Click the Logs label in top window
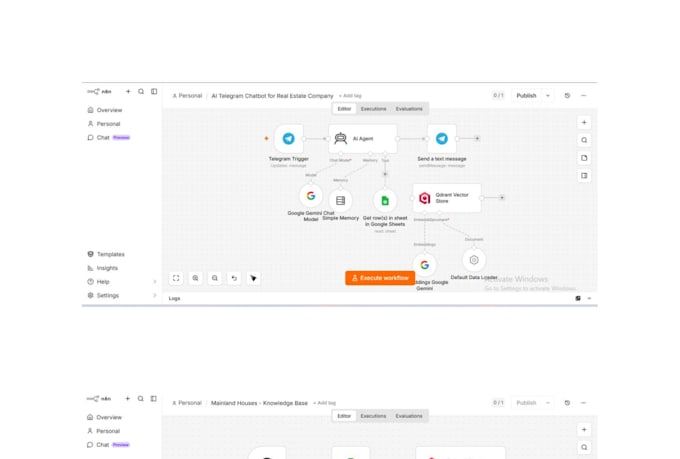Viewport: 680px width, 459px height. click(x=174, y=298)
